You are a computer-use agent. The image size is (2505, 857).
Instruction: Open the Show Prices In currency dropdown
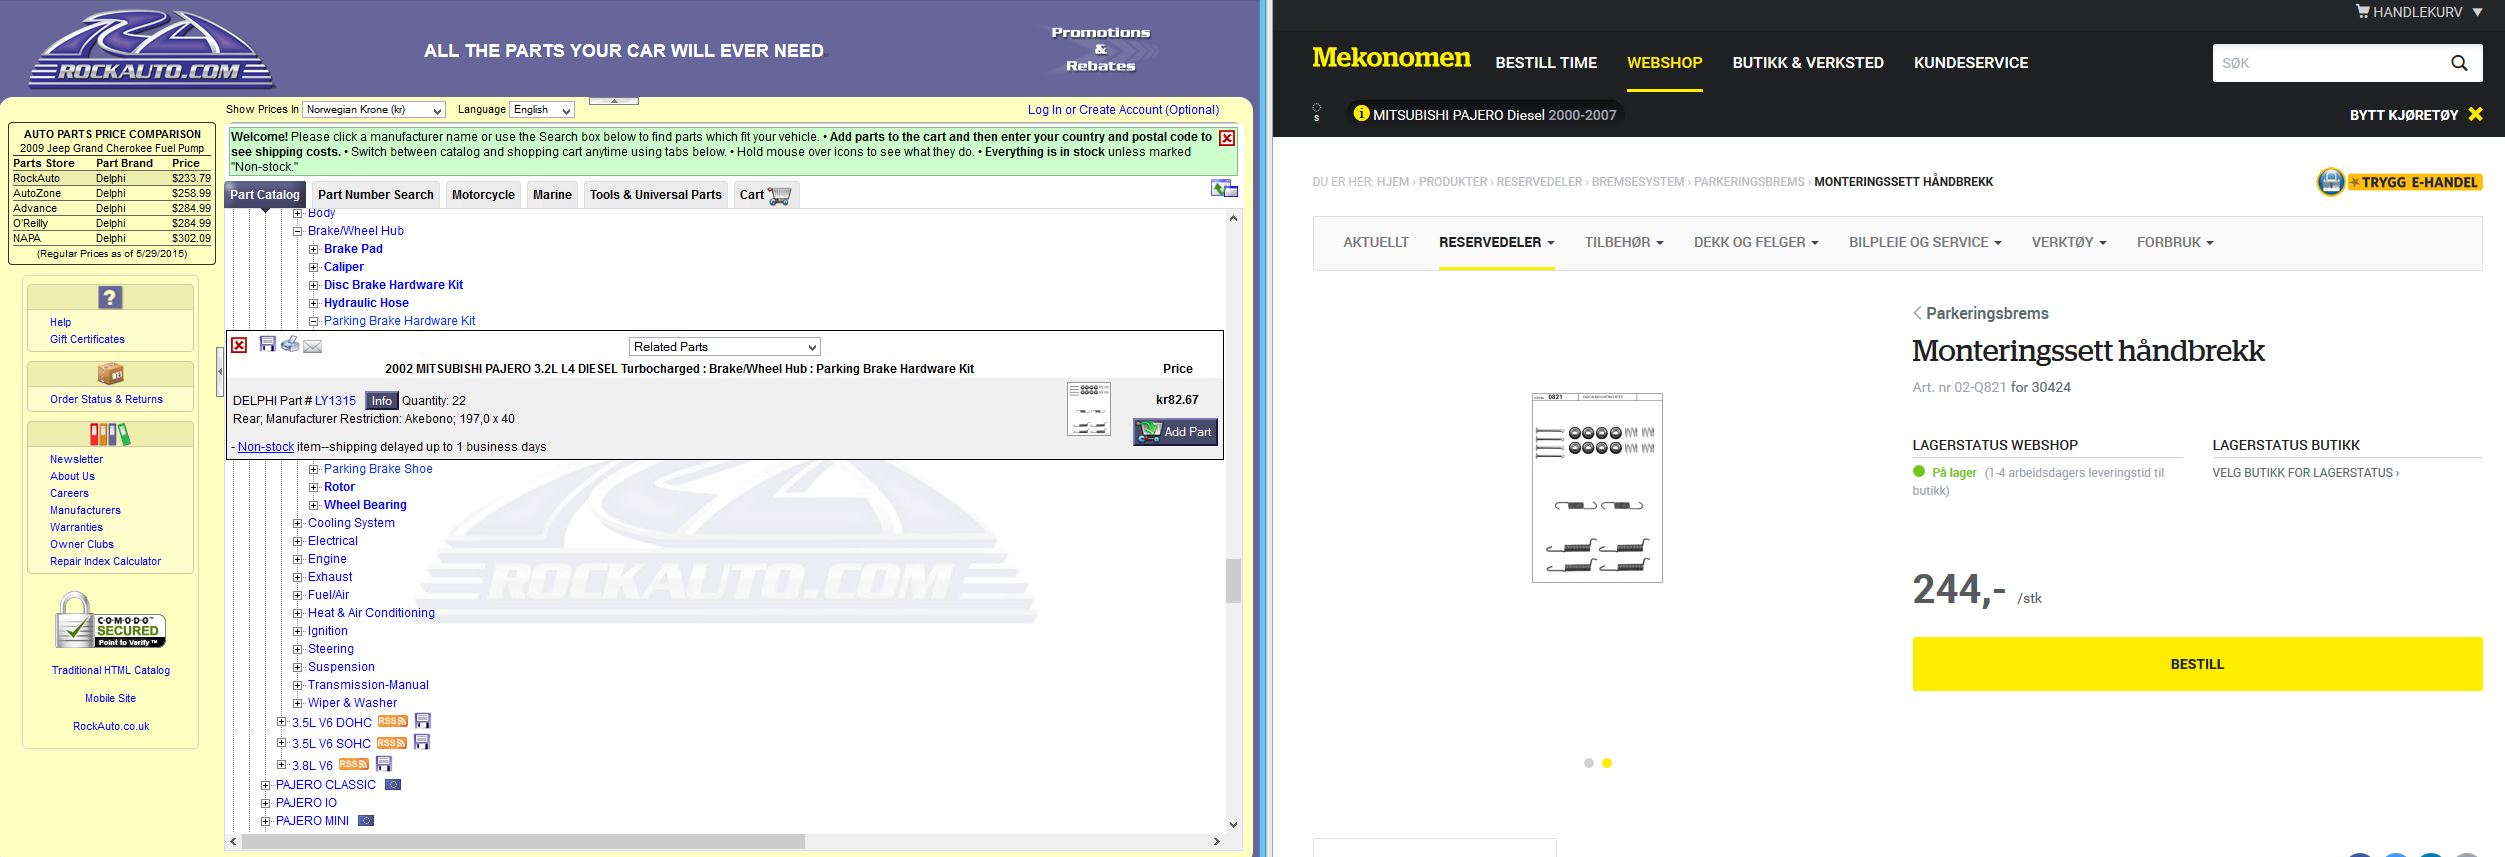tap(374, 110)
